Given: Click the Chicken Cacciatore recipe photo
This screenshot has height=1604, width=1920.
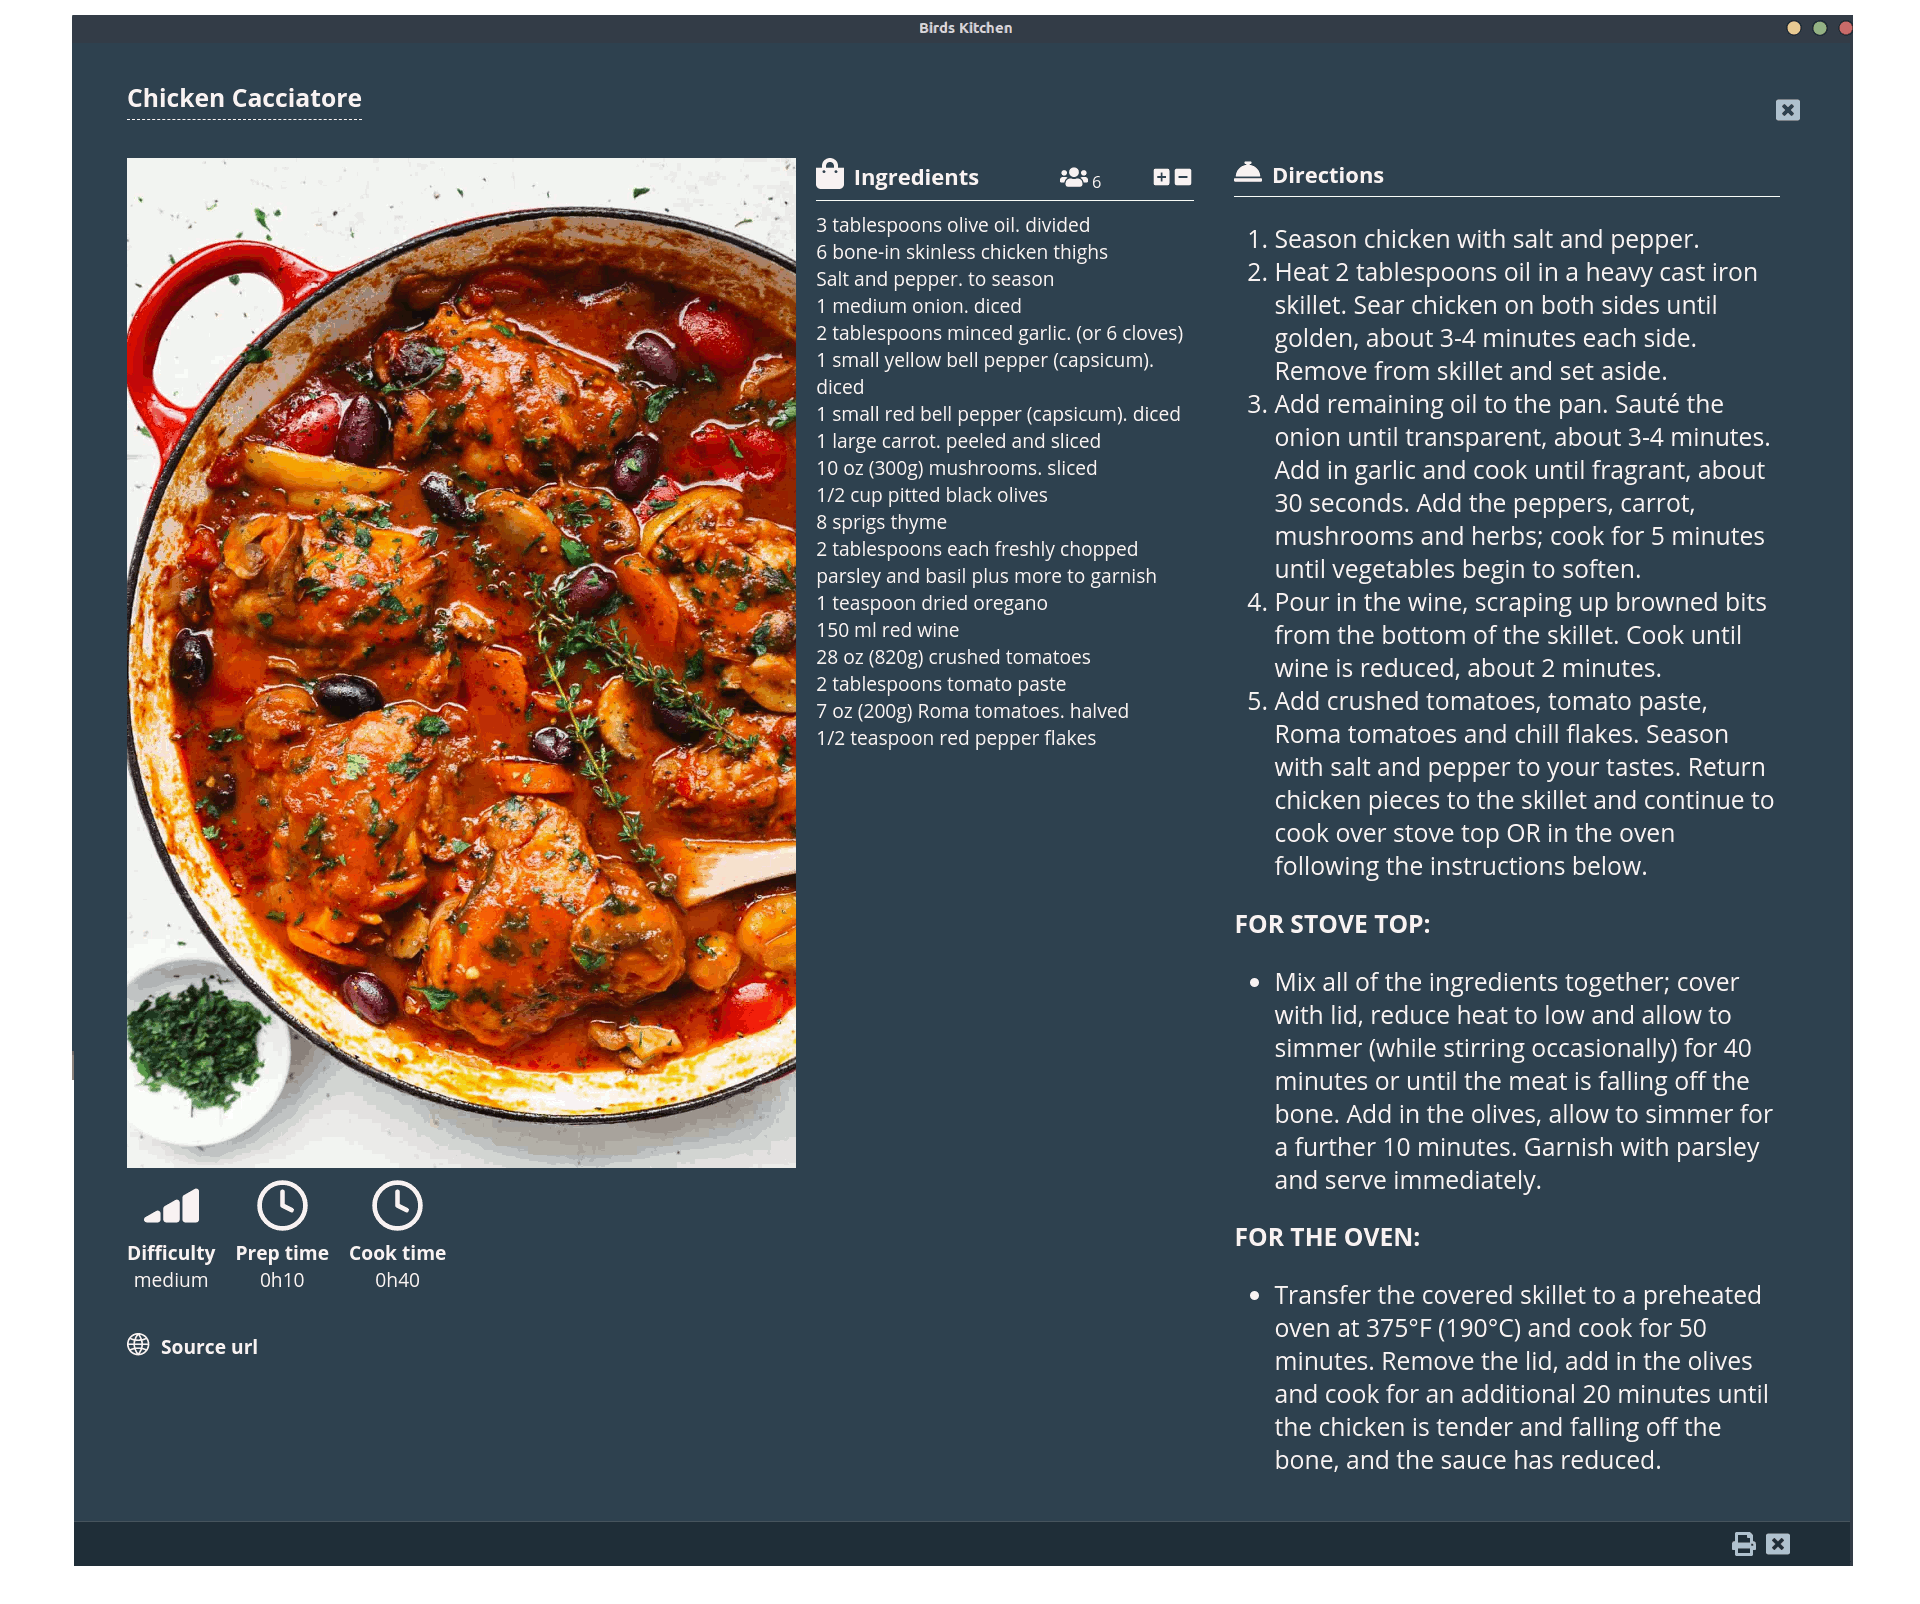Looking at the screenshot, I should pos(461,662).
